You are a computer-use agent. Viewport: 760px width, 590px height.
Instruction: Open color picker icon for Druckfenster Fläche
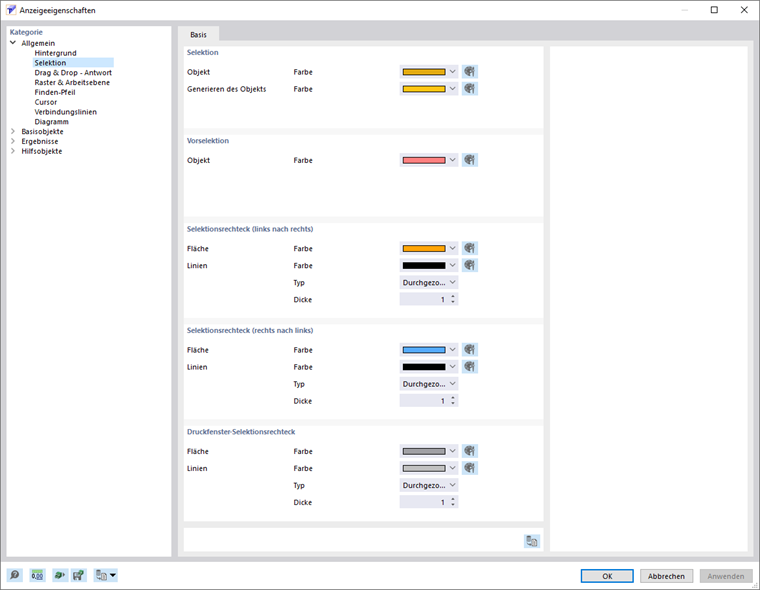click(x=470, y=451)
